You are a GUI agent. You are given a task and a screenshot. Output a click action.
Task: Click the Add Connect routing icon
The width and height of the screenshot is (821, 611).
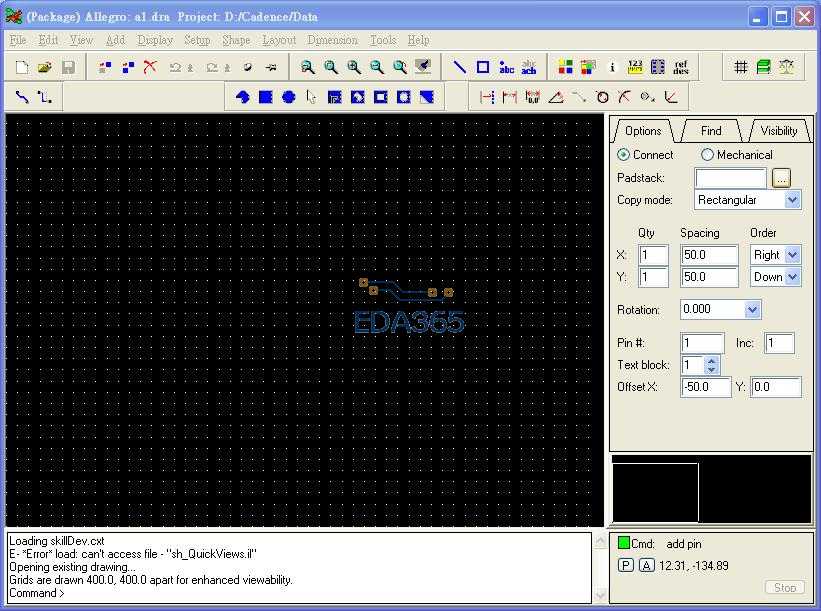(22, 97)
